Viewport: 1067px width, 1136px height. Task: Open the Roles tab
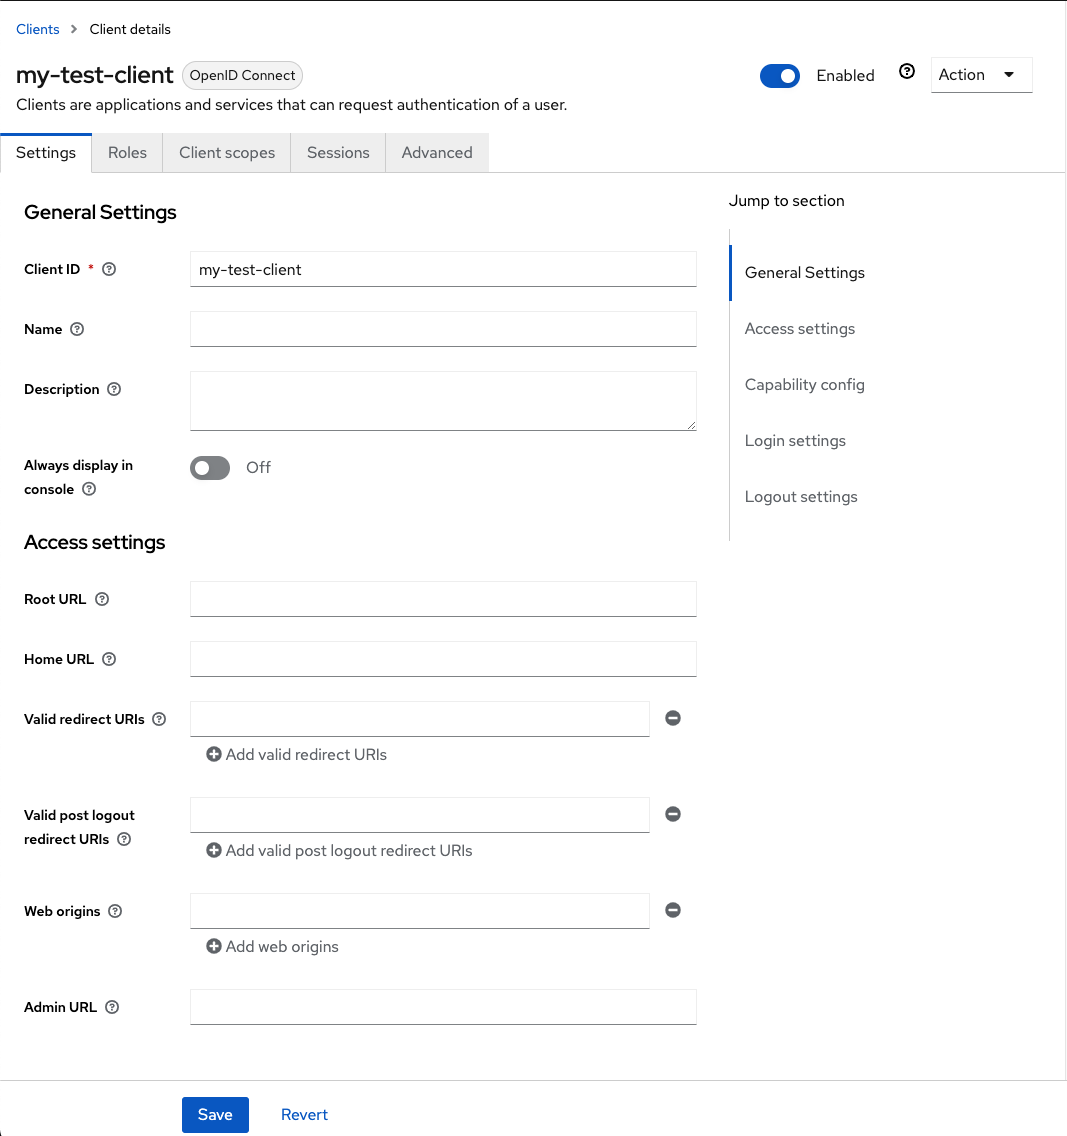pos(127,153)
